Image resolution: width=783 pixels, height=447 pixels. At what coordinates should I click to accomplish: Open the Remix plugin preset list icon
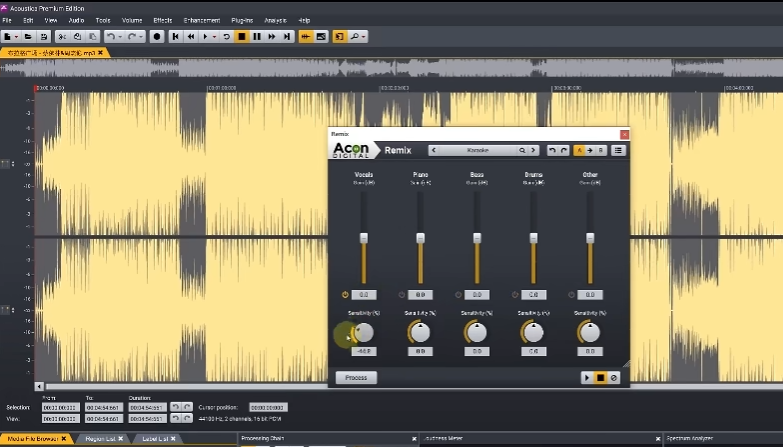[x=619, y=150]
